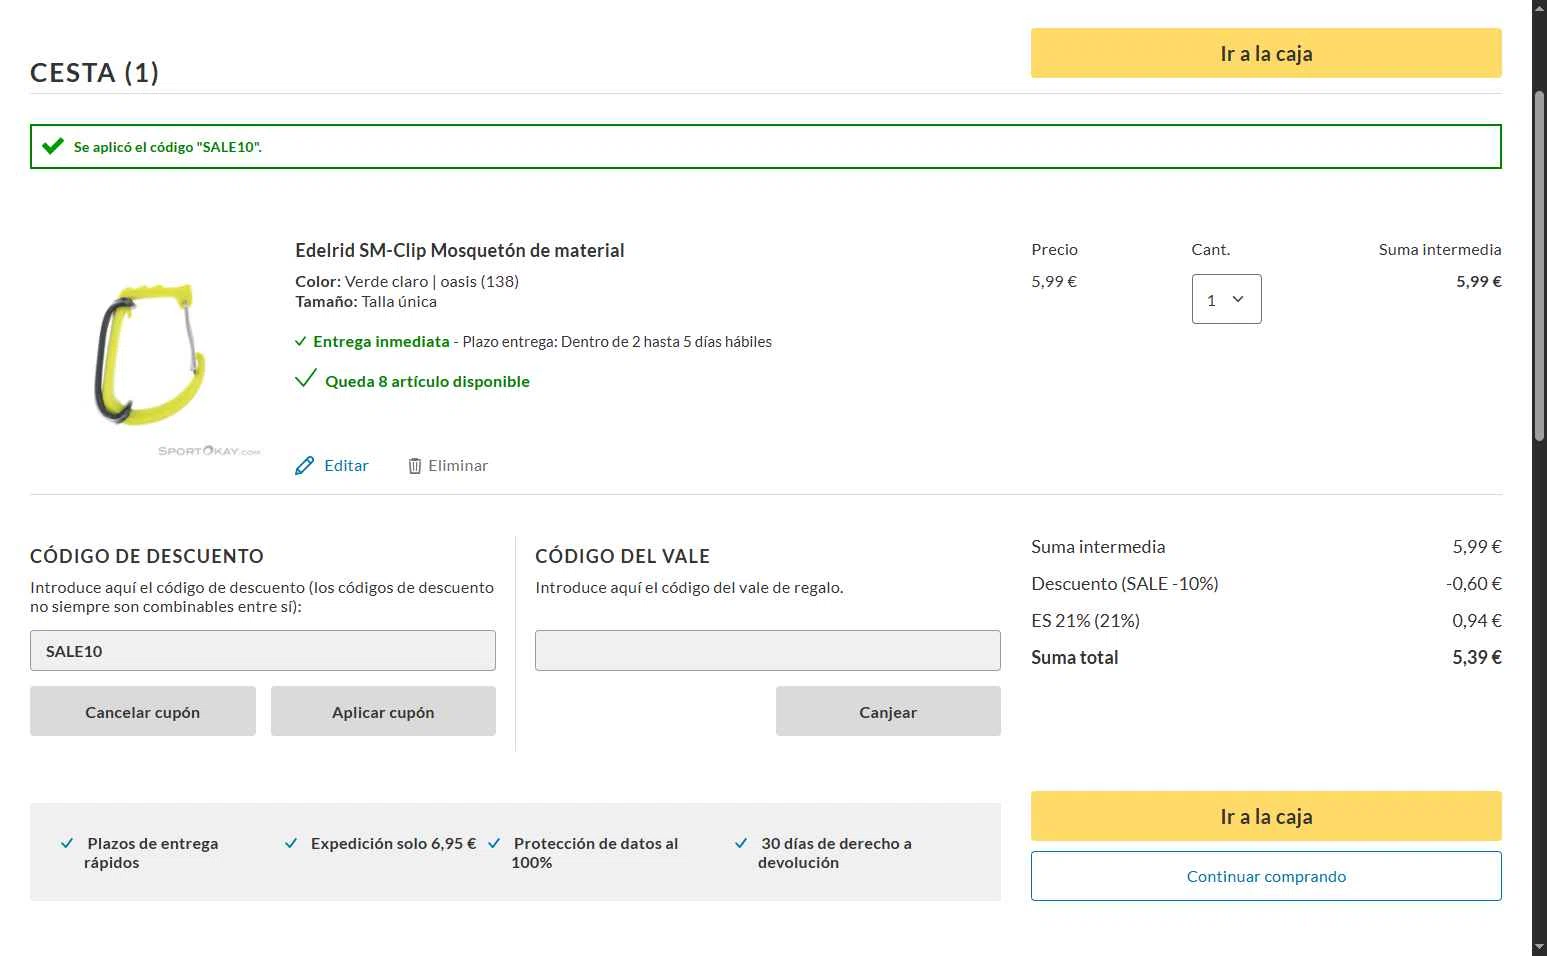This screenshot has width=1547, height=956.
Task: Click Plazos de entrega rápidos text
Action: coord(151,853)
